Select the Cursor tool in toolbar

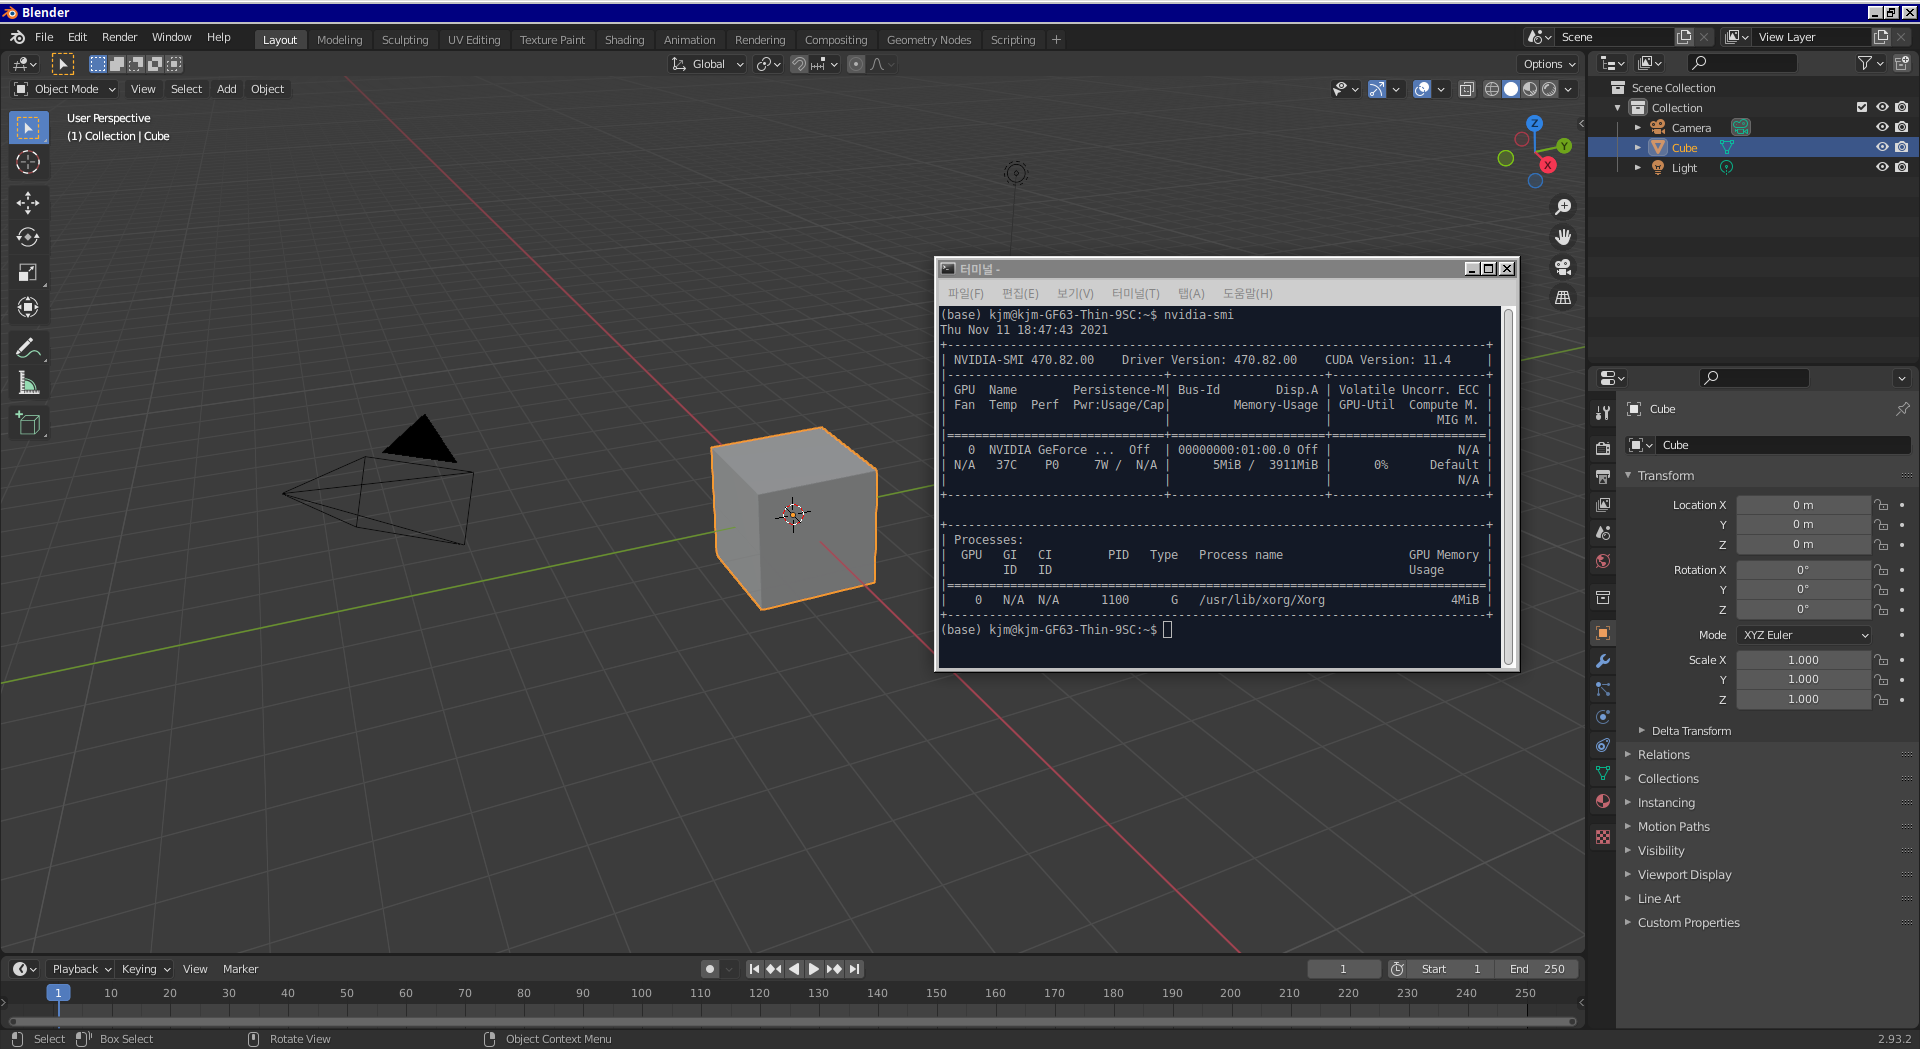[28, 163]
